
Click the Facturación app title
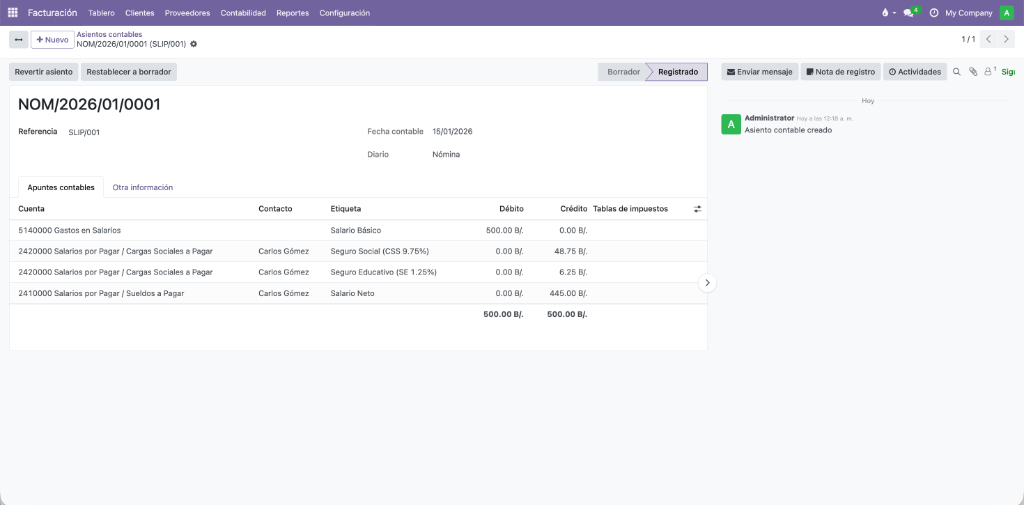(x=52, y=13)
